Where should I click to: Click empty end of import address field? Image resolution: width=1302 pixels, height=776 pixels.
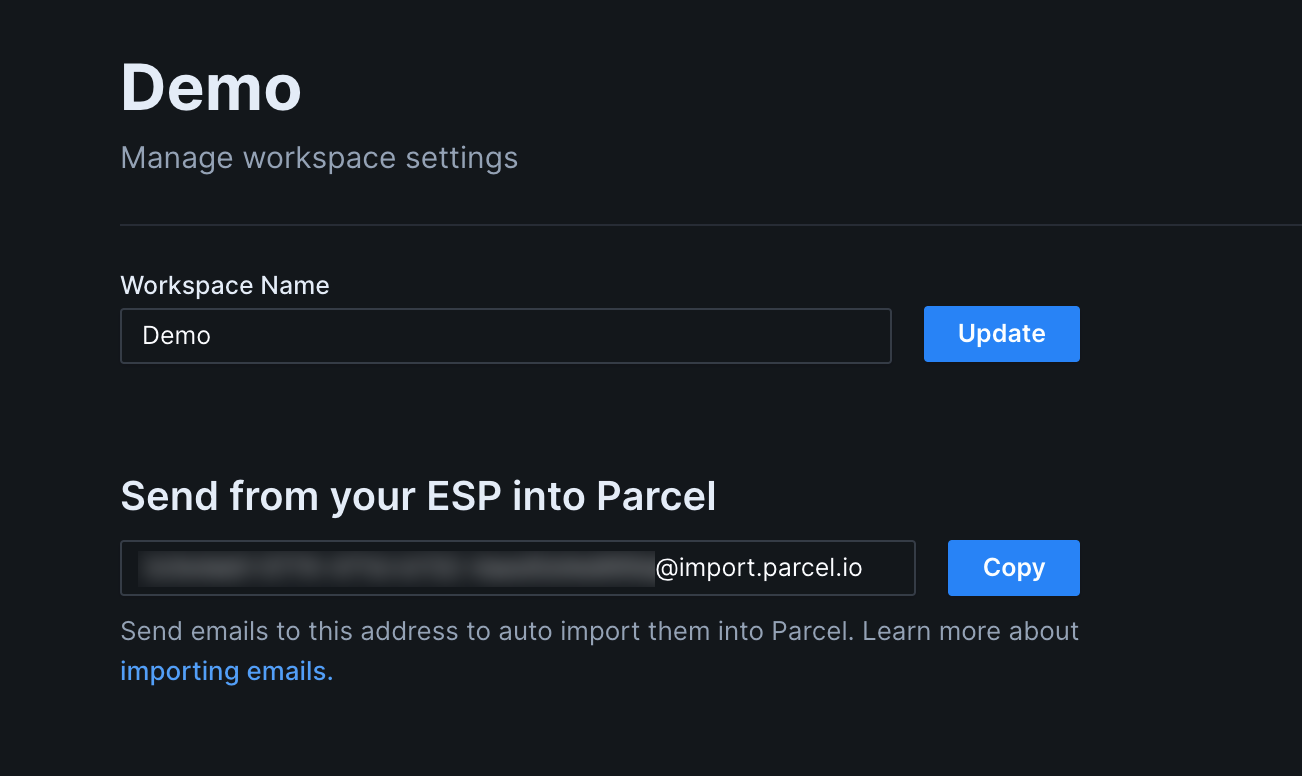[x=889, y=568]
